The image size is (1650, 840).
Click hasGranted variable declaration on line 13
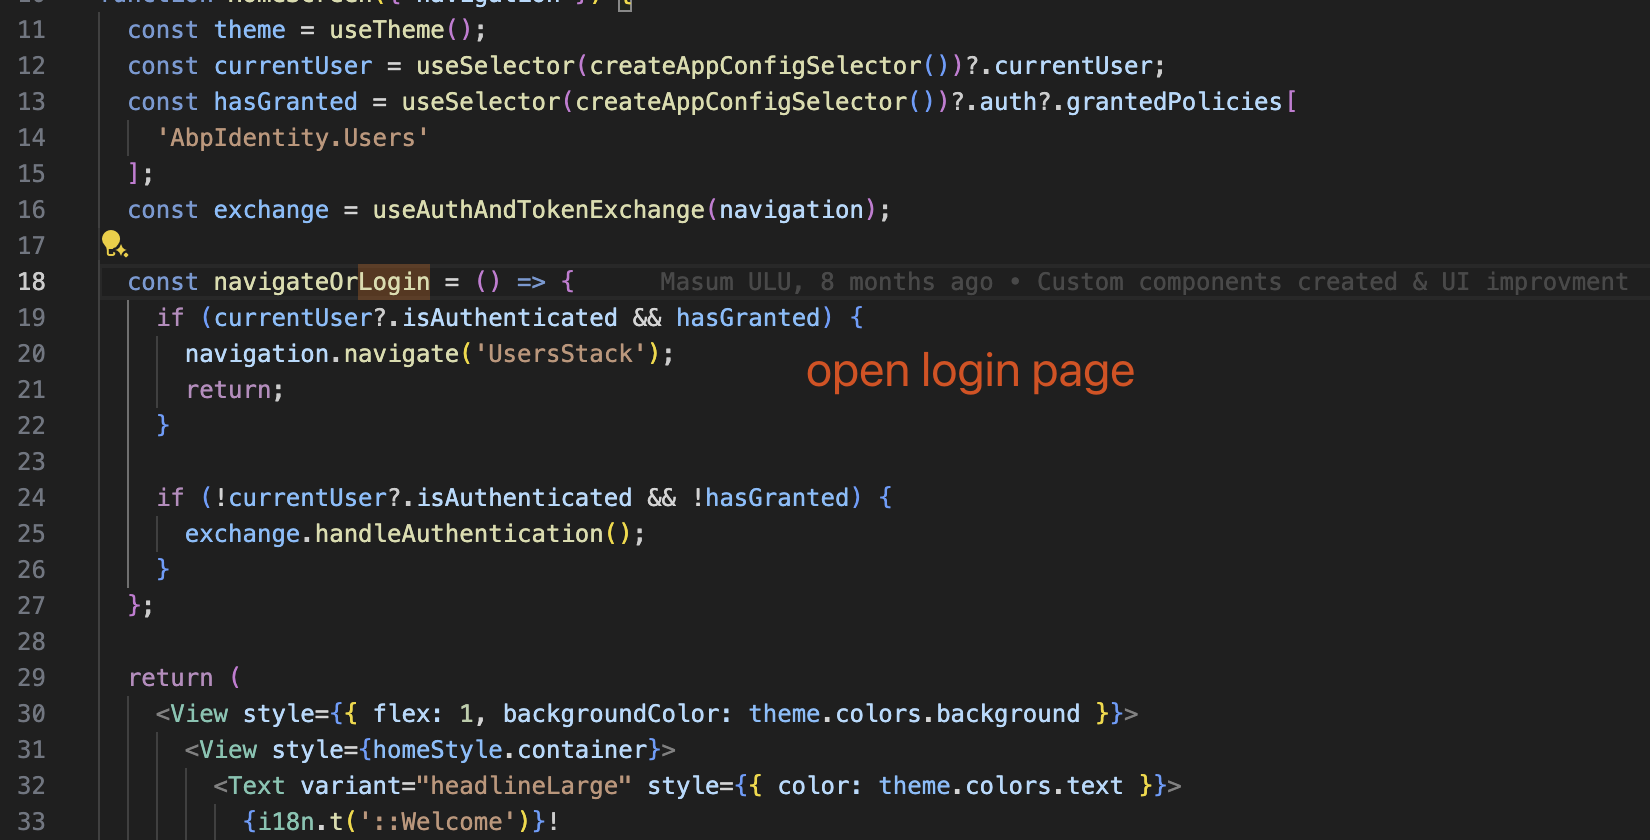point(285,102)
